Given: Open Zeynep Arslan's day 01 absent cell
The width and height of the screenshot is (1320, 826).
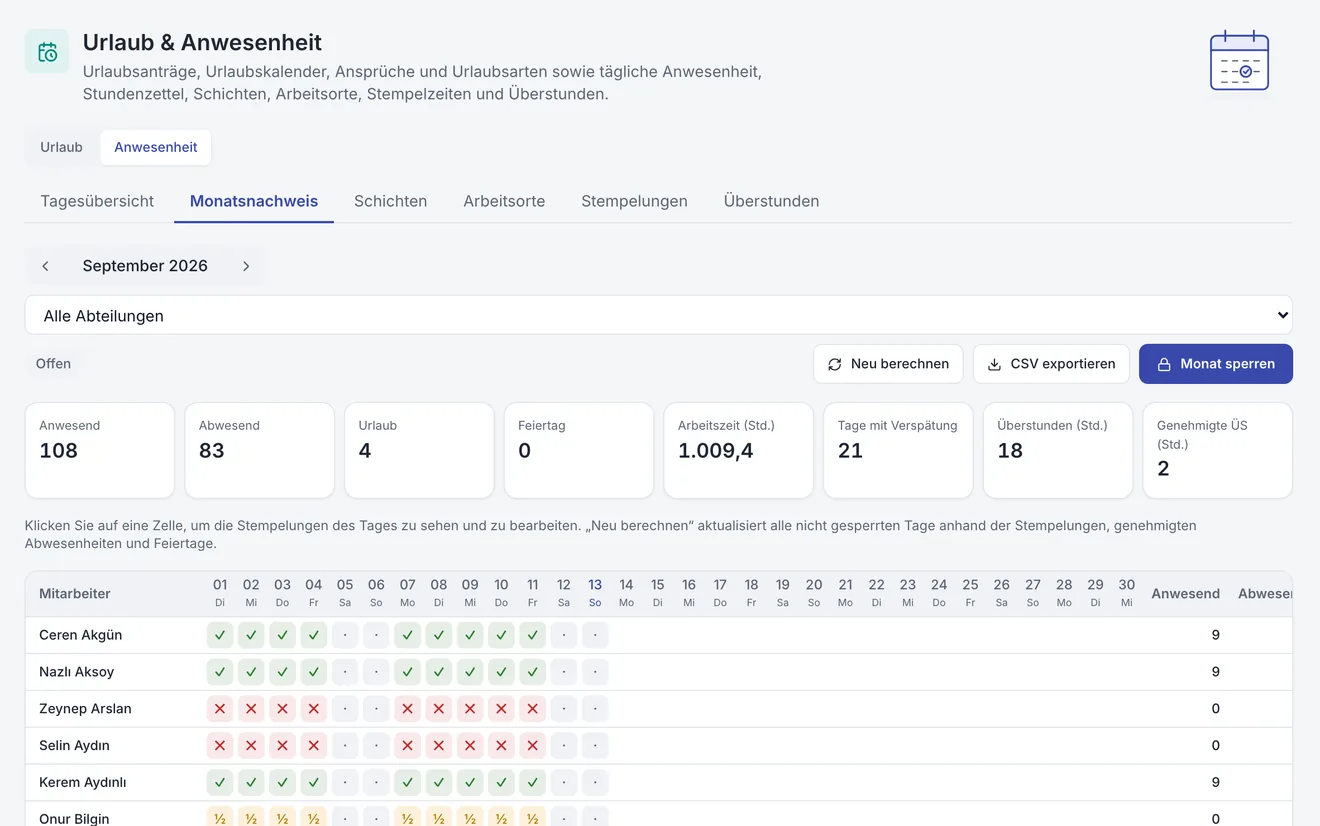Looking at the screenshot, I should [220, 709].
